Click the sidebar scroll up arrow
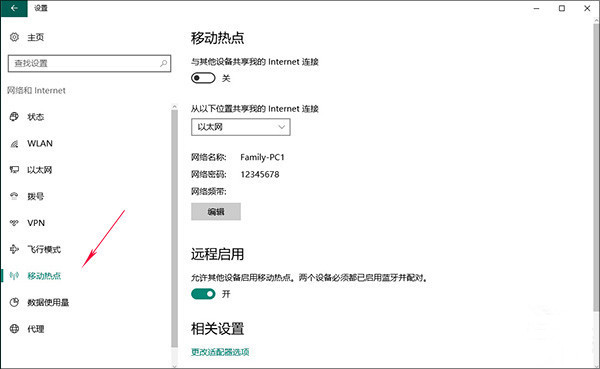The width and height of the screenshot is (600, 369). [174, 106]
